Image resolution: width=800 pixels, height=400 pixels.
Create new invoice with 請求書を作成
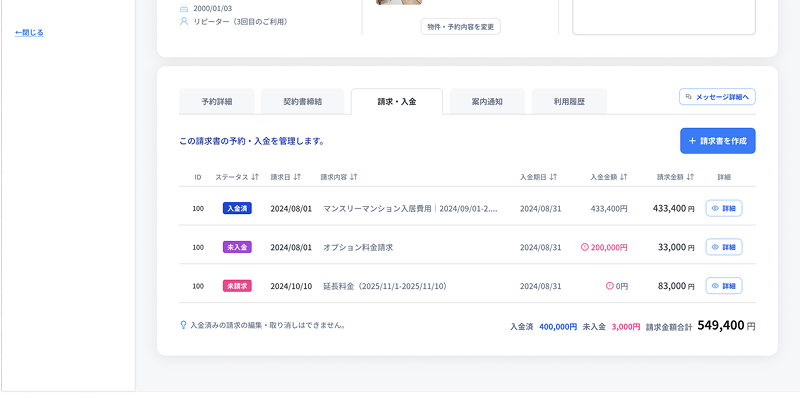pyautogui.click(x=717, y=141)
